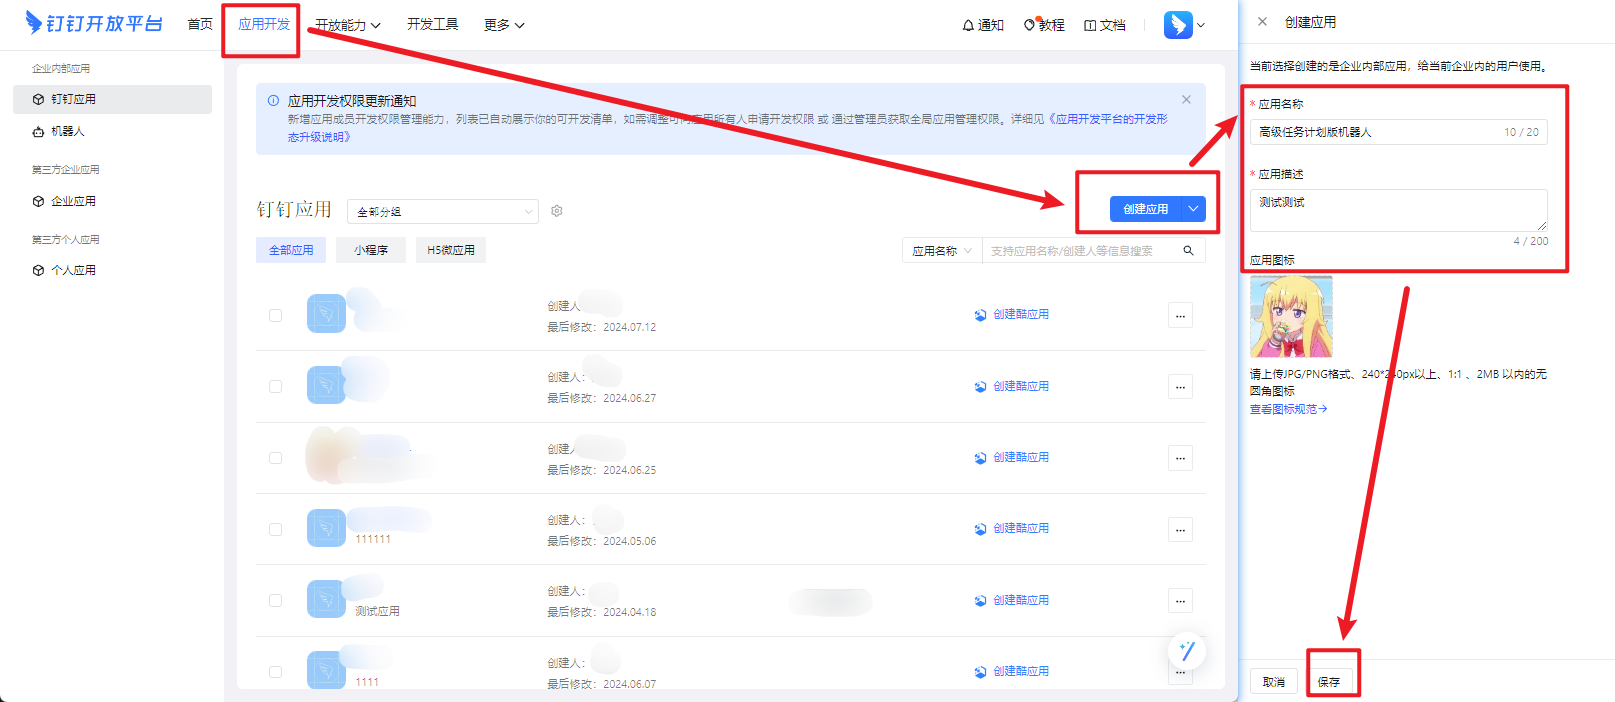Switch to the 小程序 tab
This screenshot has width=1615, height=702.
point(370,250)
